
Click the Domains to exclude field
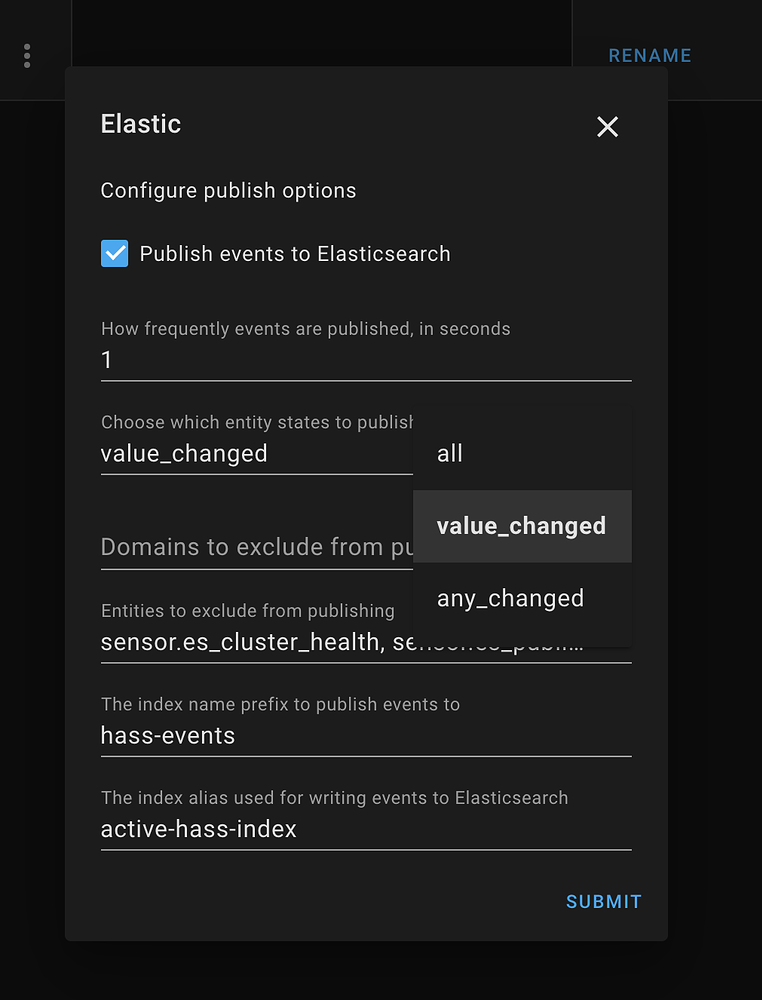[x=200, y=547]
